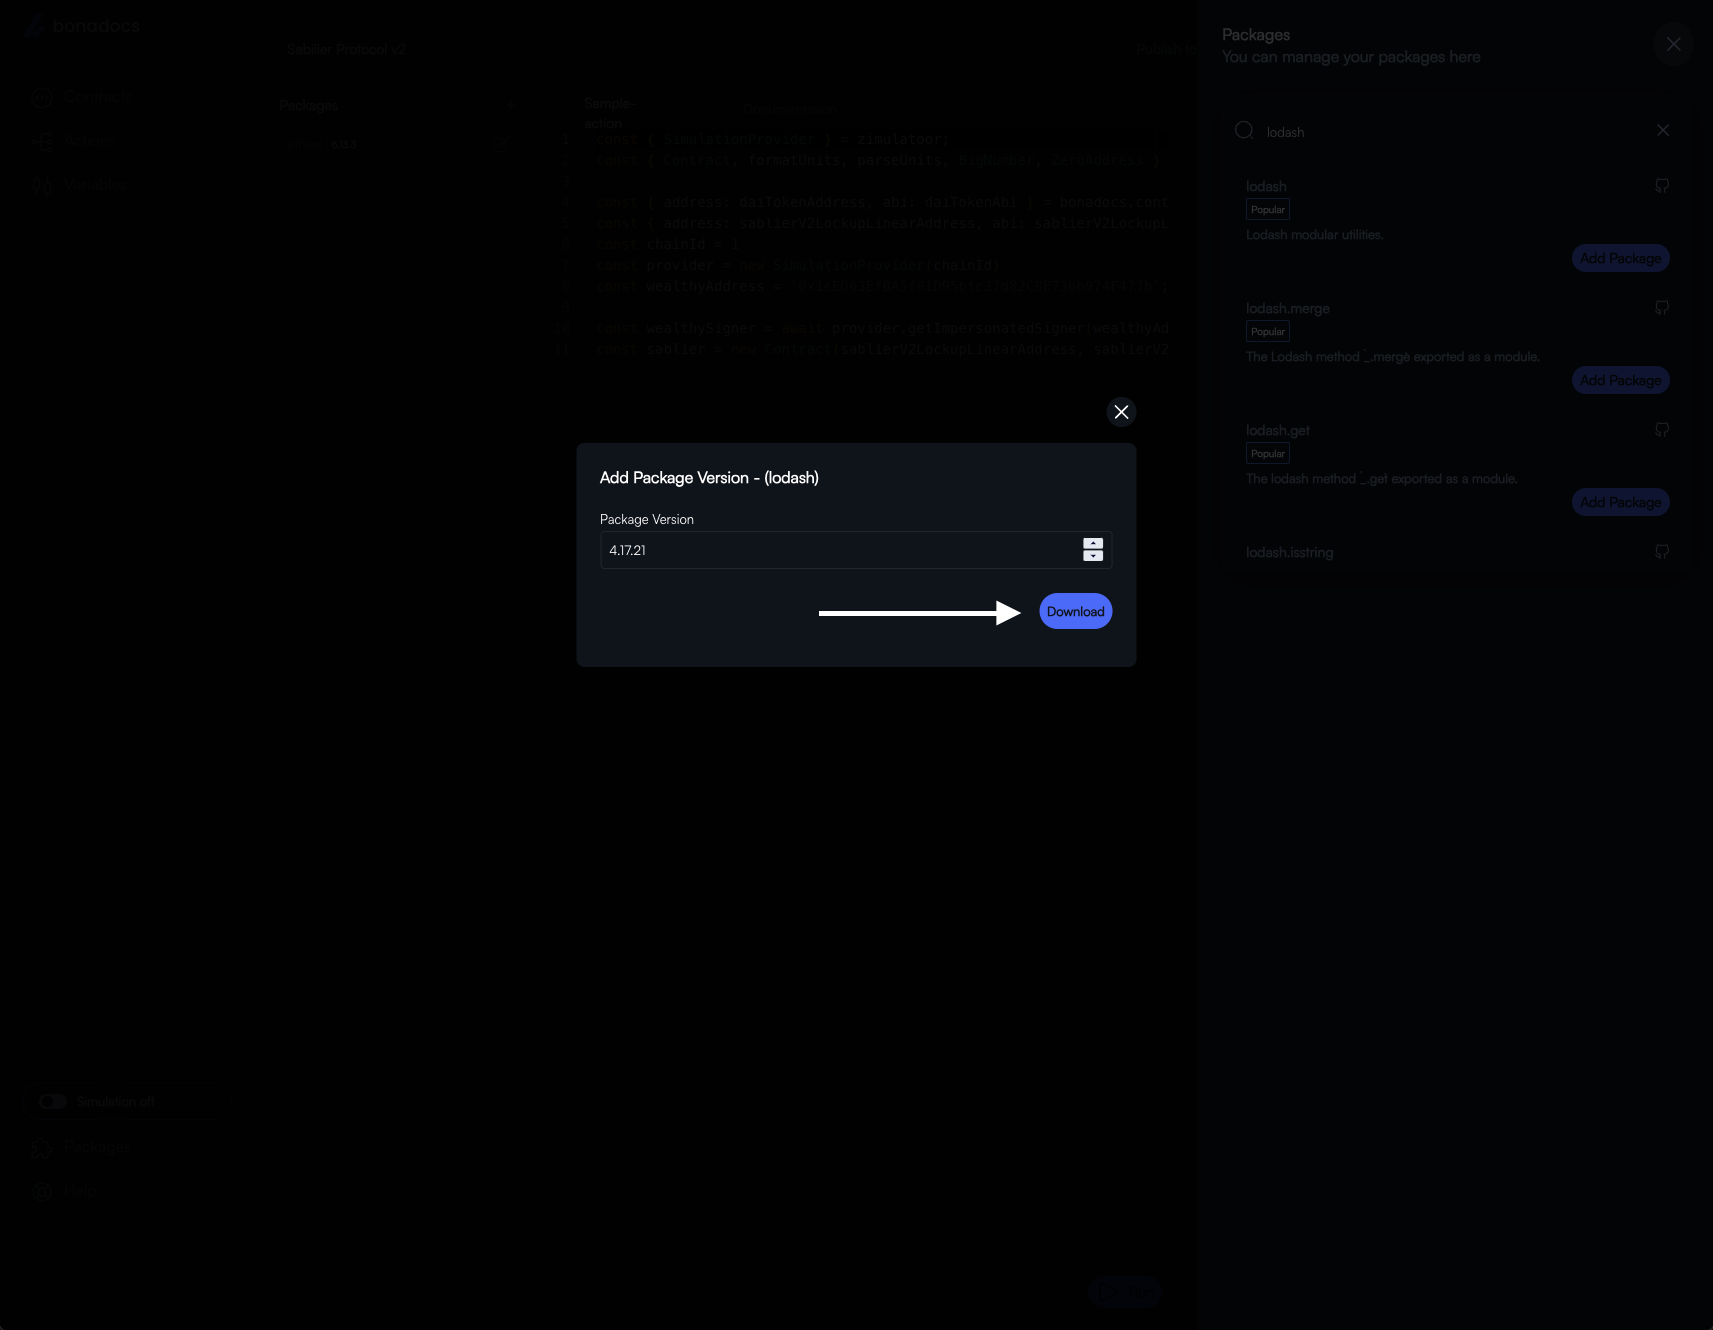Click the plus icon beside Packages heading

coord(510,105)
